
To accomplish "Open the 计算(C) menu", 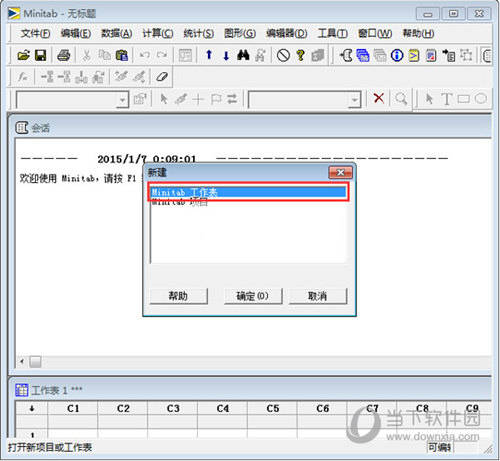I will [158, 33].
